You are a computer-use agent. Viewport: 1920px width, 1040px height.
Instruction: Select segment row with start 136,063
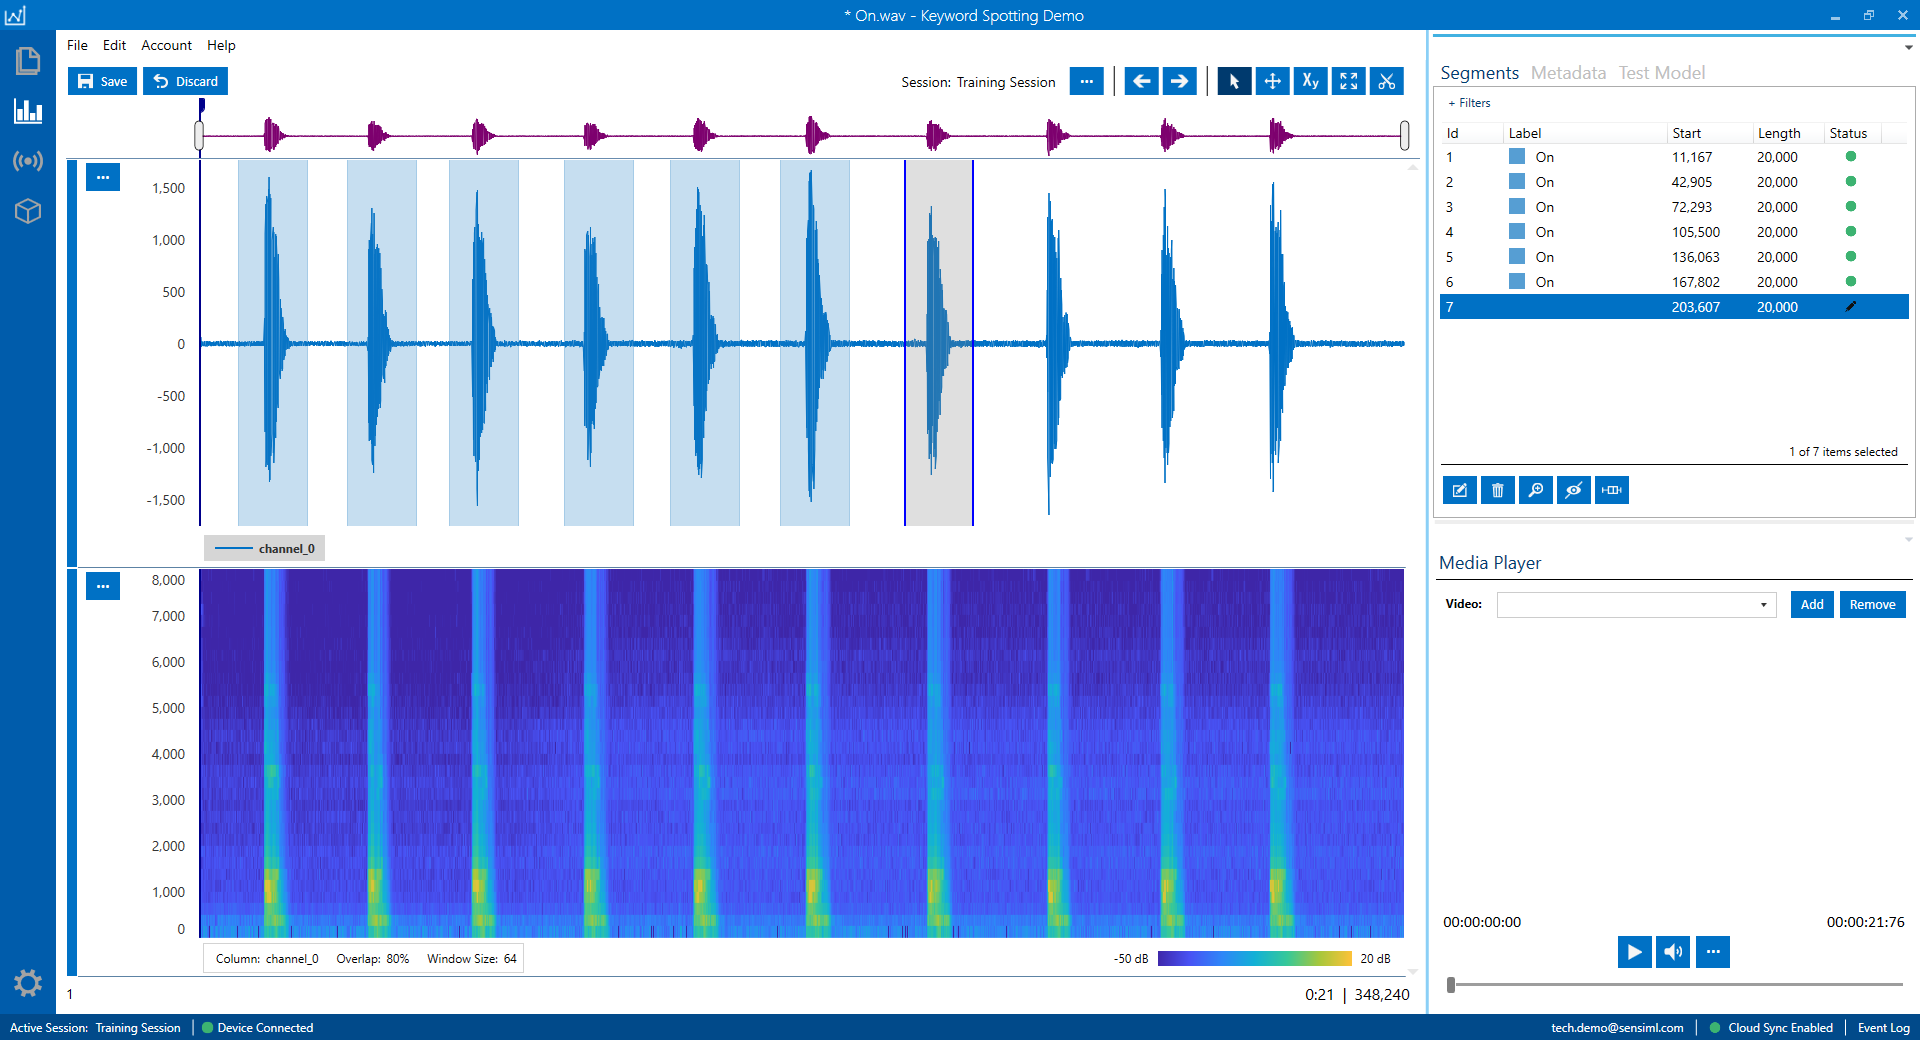(1674, 257)
